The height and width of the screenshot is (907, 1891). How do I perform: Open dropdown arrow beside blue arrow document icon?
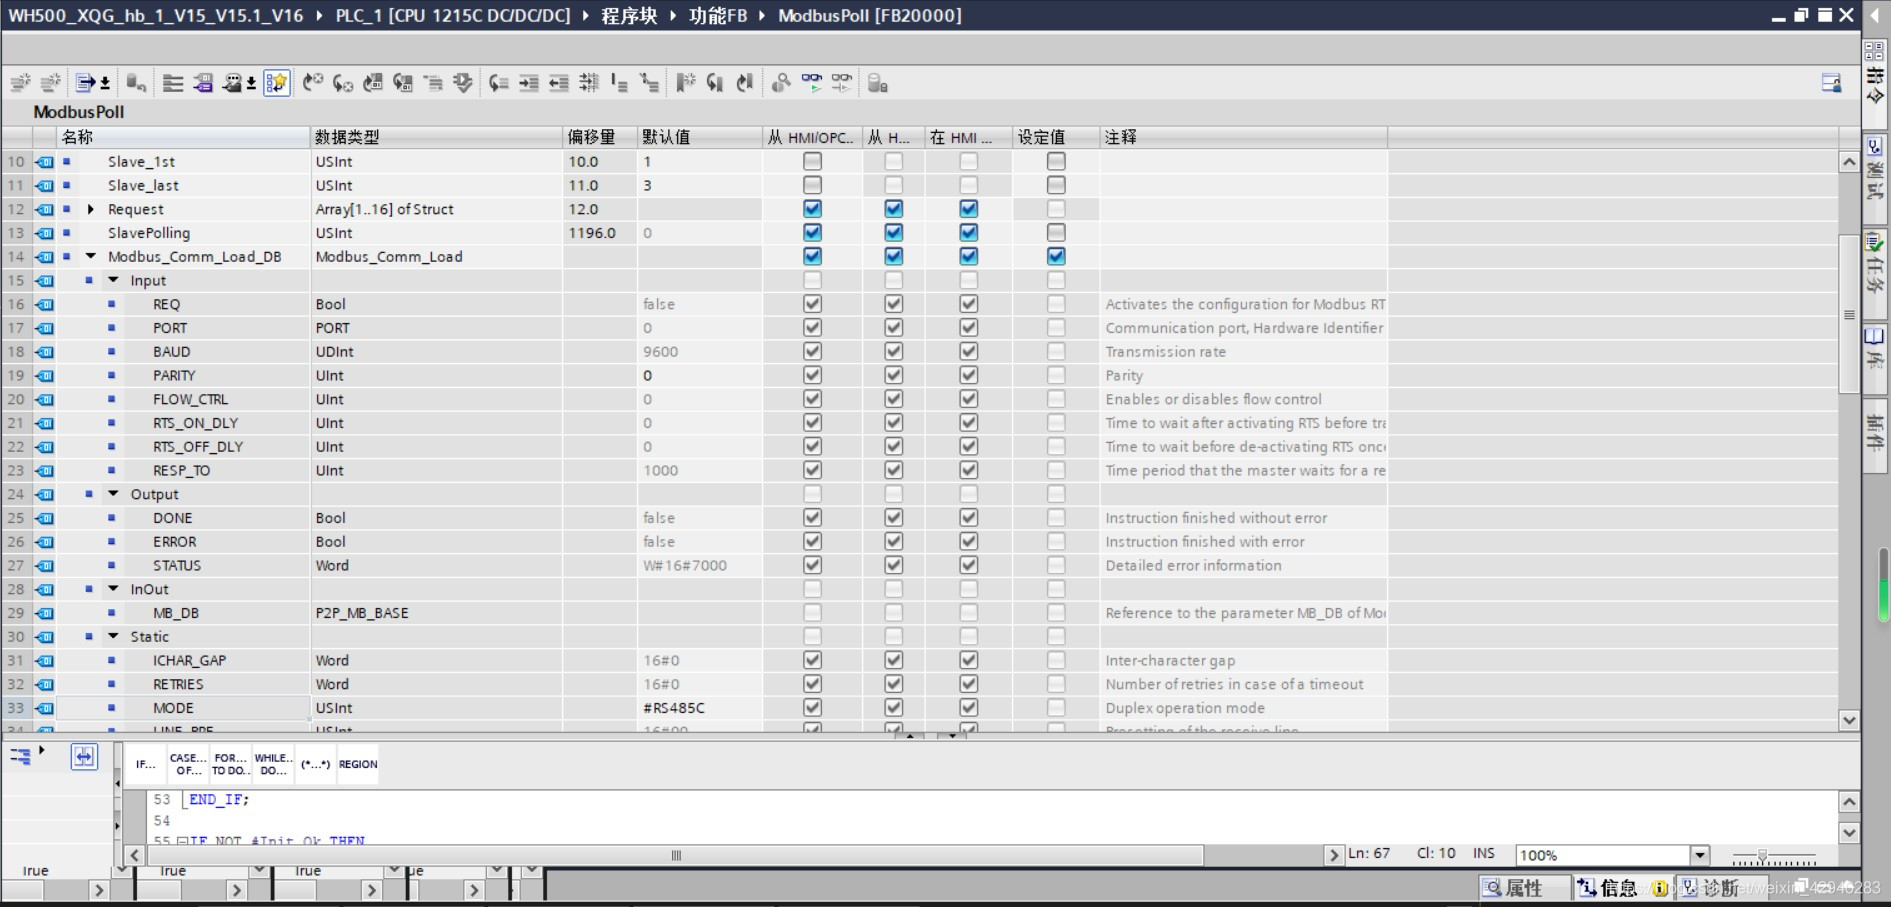[x=105, y=84]
